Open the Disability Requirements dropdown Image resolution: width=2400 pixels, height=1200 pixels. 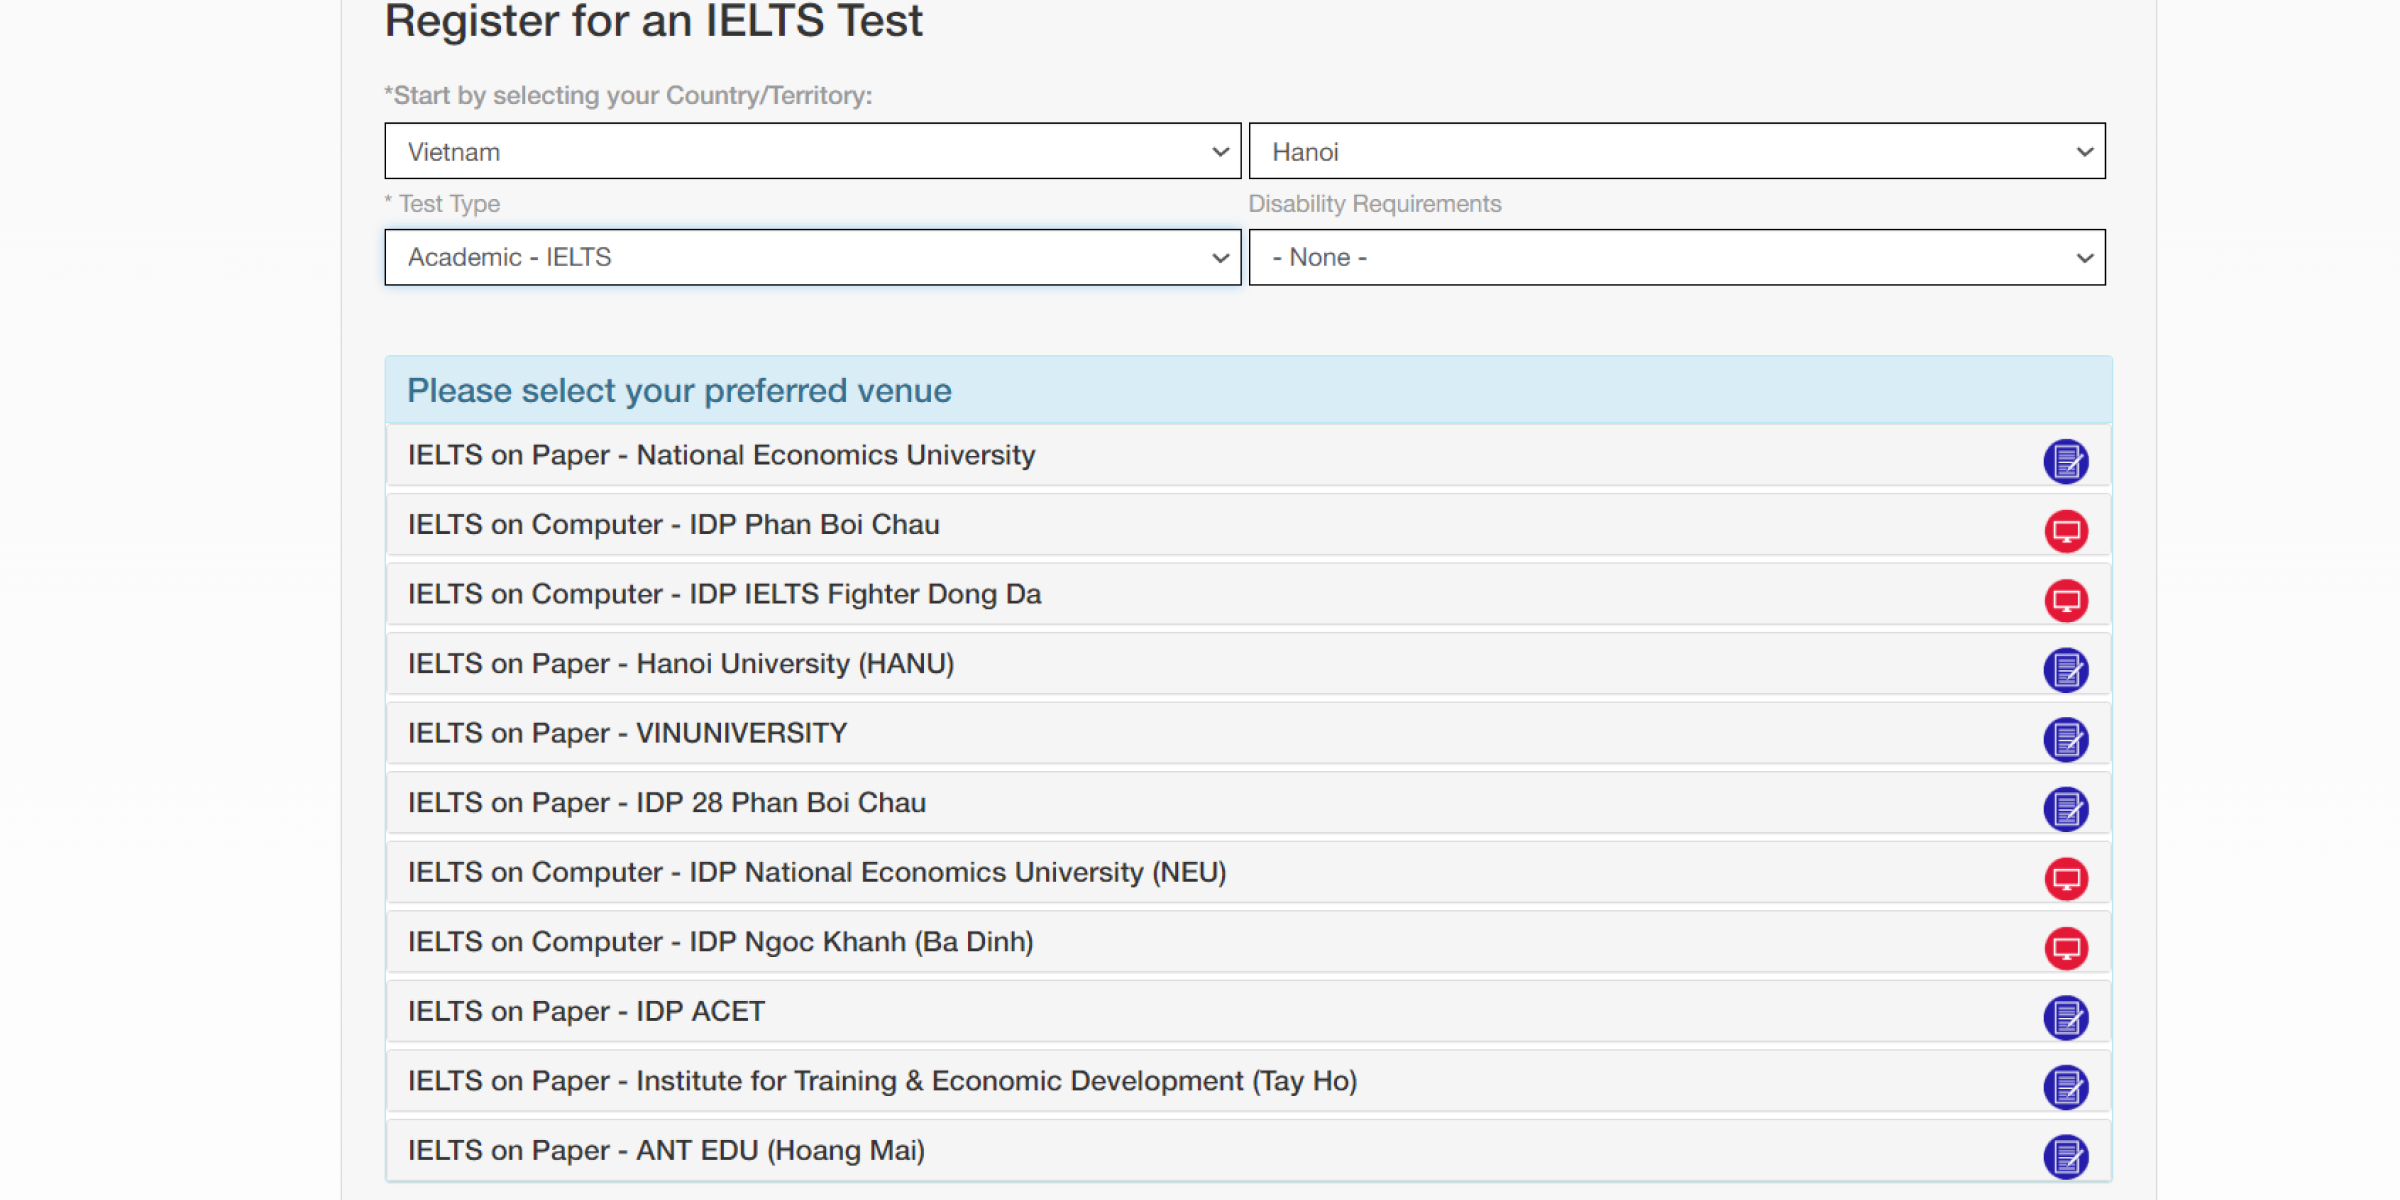coord(1677,257)
